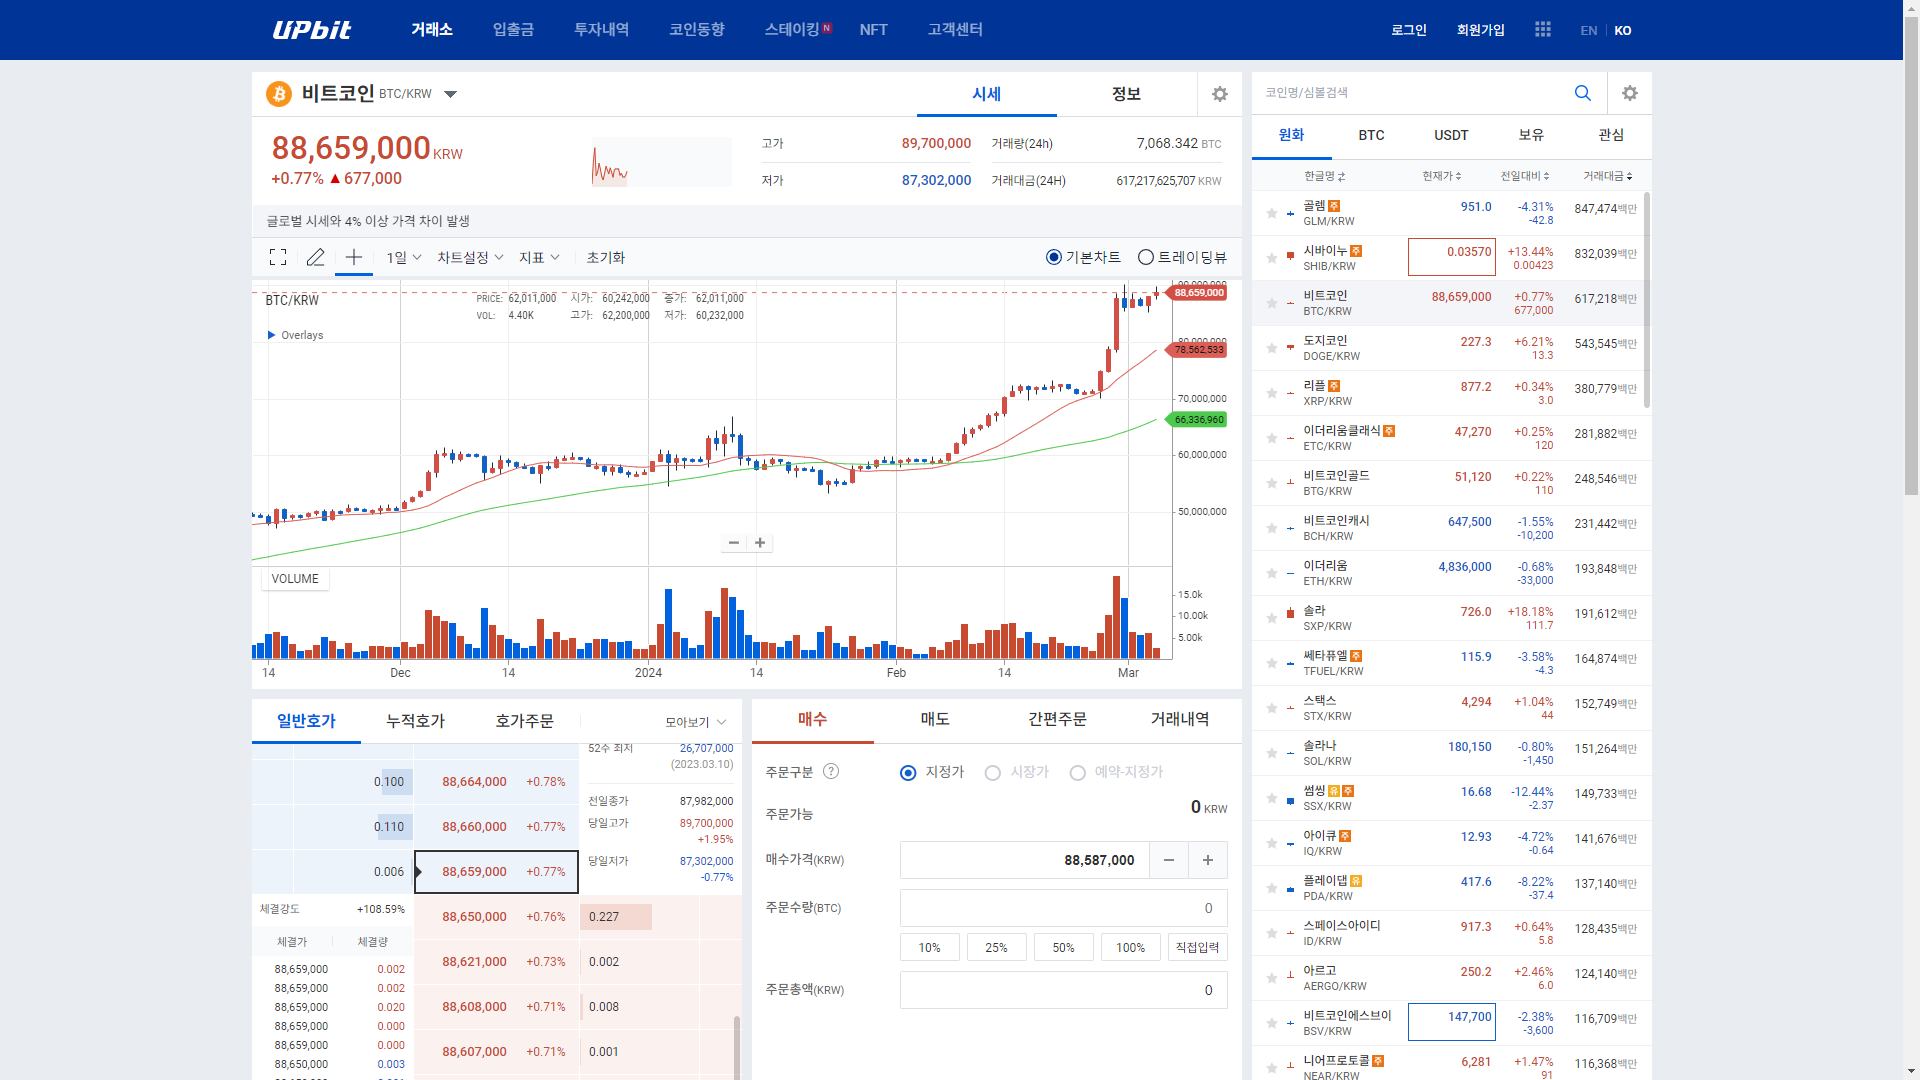The image size is (1920, 1080).
Task: Click the 50% quantity button
Action: [x=1063, y=947]
